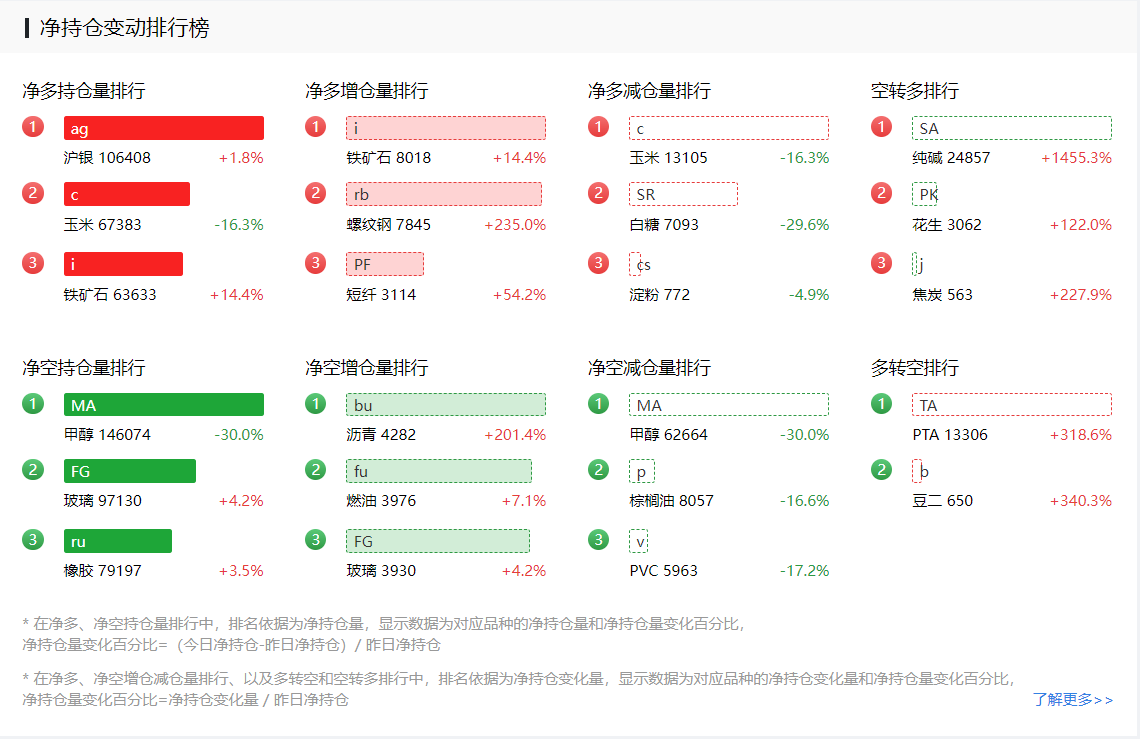Click the TA tag under 多转空排行
This screenshot has height=739, width=1140.
click(1011, 404)
